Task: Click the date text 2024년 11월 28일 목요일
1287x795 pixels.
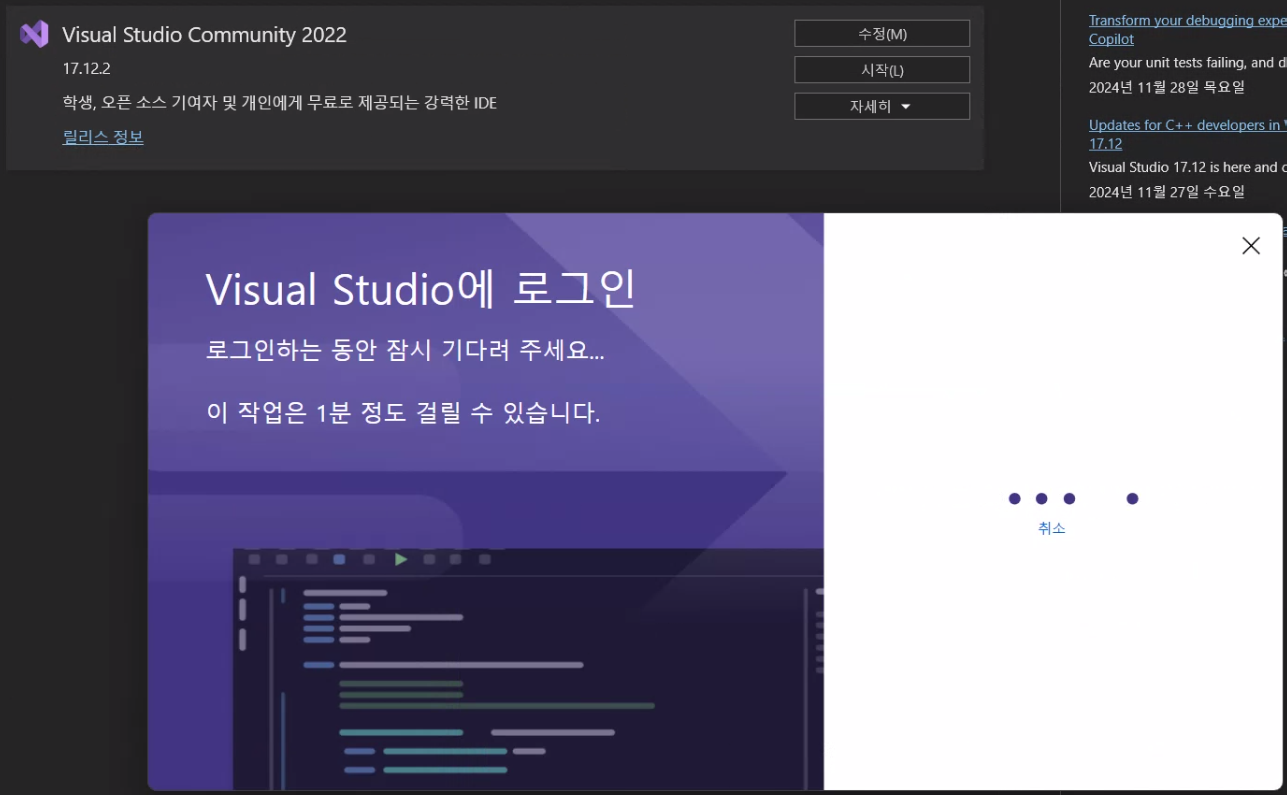Action: point(1167,87)
